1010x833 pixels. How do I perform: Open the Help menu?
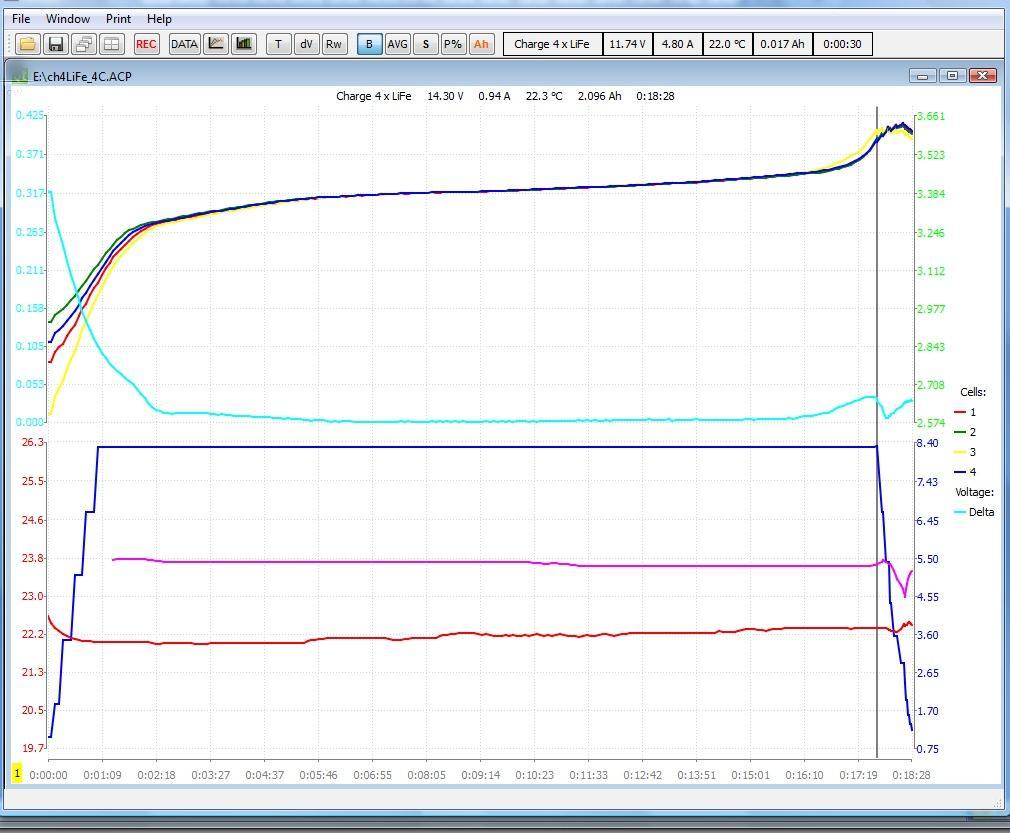click(x=159, y=19)
